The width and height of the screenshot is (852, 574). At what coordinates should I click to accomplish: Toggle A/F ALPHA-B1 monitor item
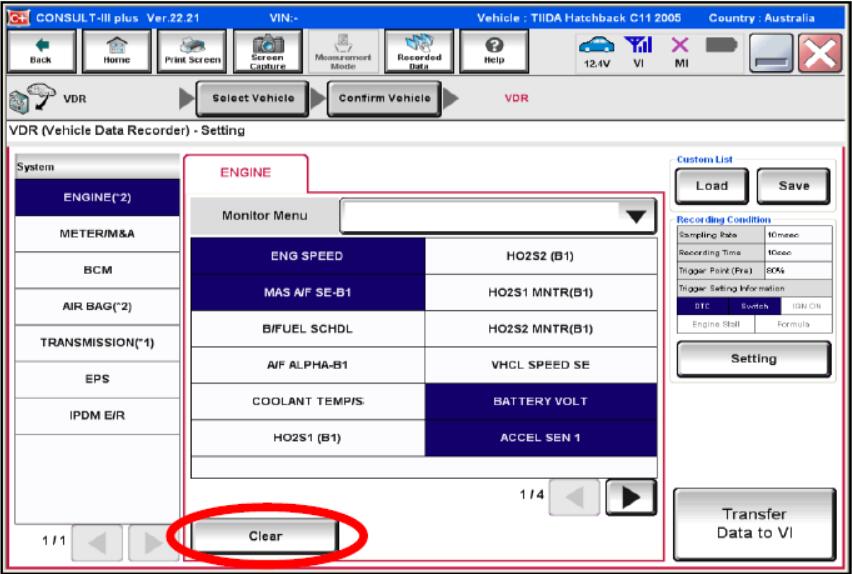pos(308,365)
